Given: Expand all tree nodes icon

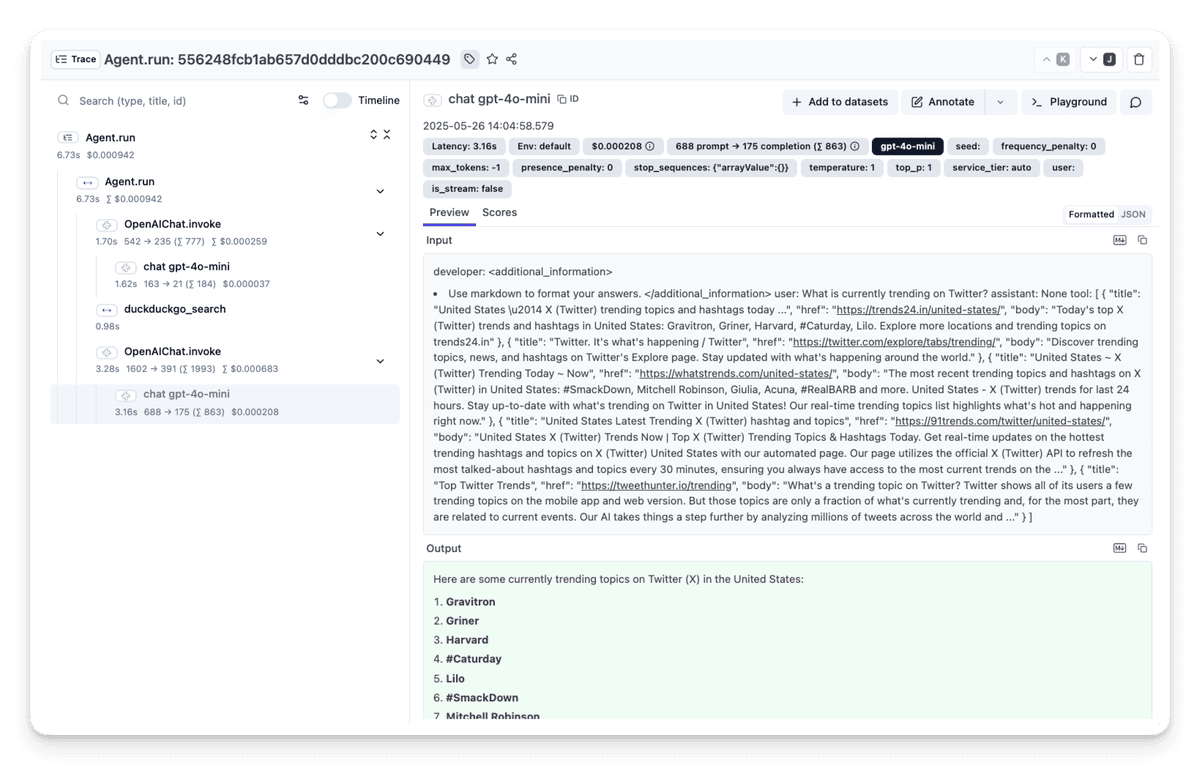Looking at the screenshot, I should click(x=374, y=134).
